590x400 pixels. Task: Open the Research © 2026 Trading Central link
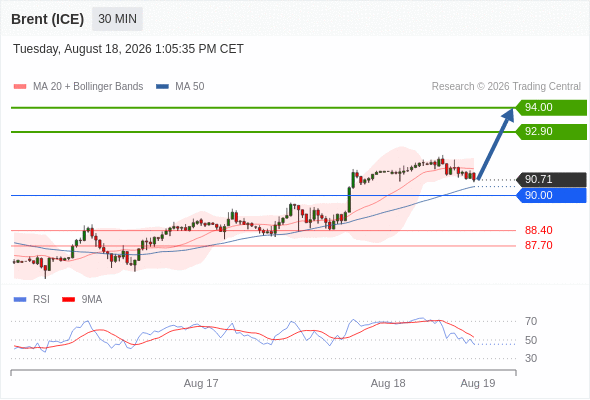point(506,87)
